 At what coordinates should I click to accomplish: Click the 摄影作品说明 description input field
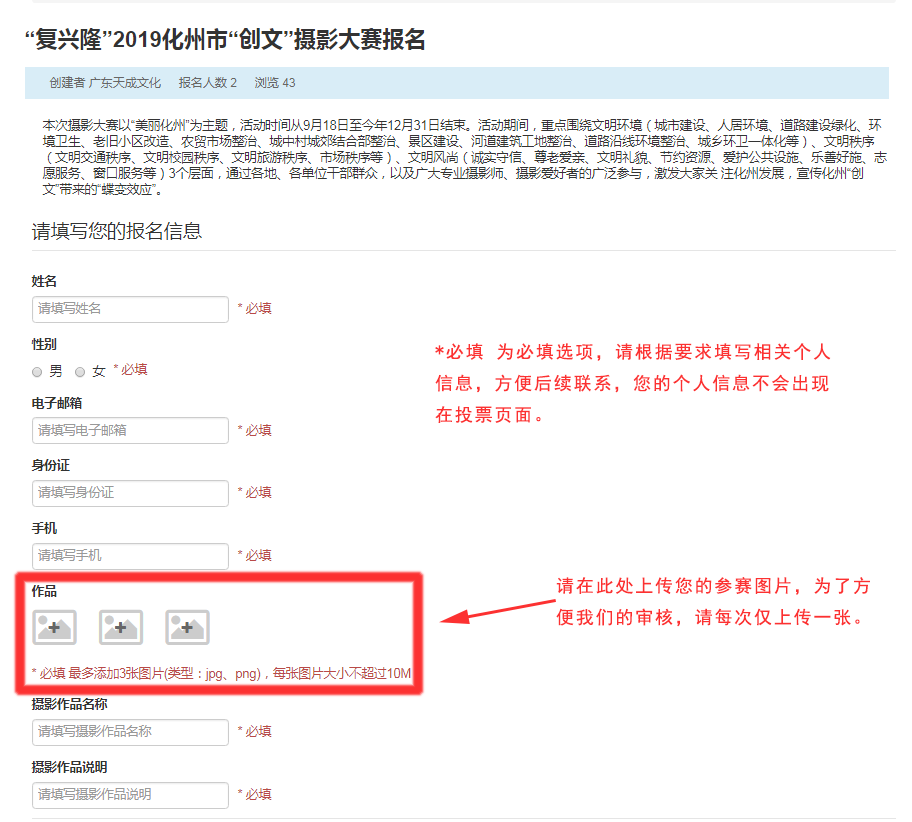130,795
